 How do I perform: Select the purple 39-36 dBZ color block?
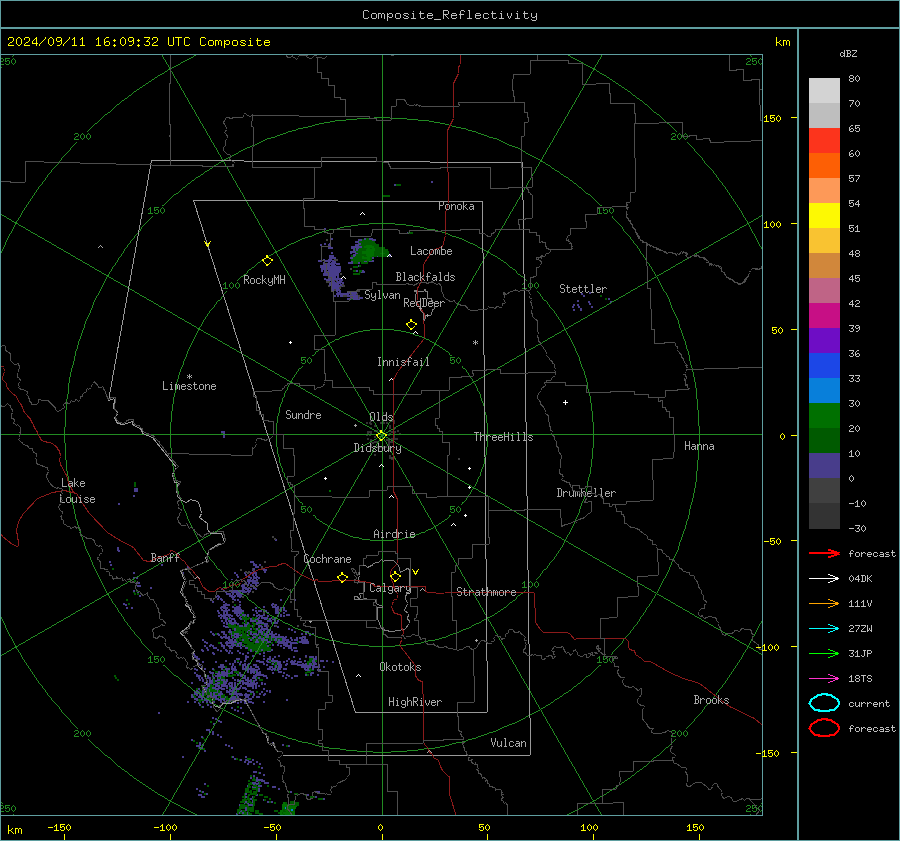(824, 341)
